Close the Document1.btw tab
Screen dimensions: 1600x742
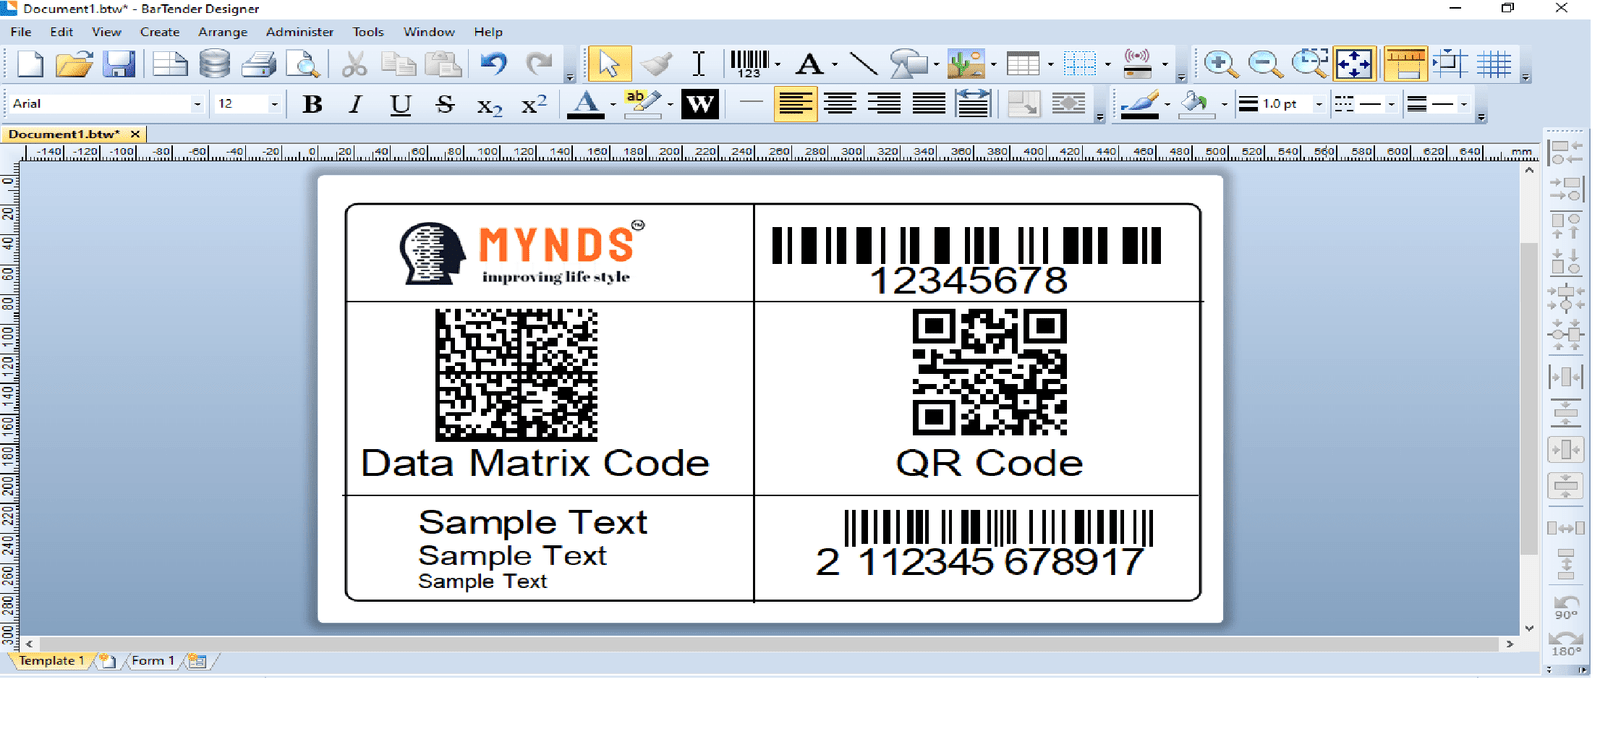pos(135,134)
